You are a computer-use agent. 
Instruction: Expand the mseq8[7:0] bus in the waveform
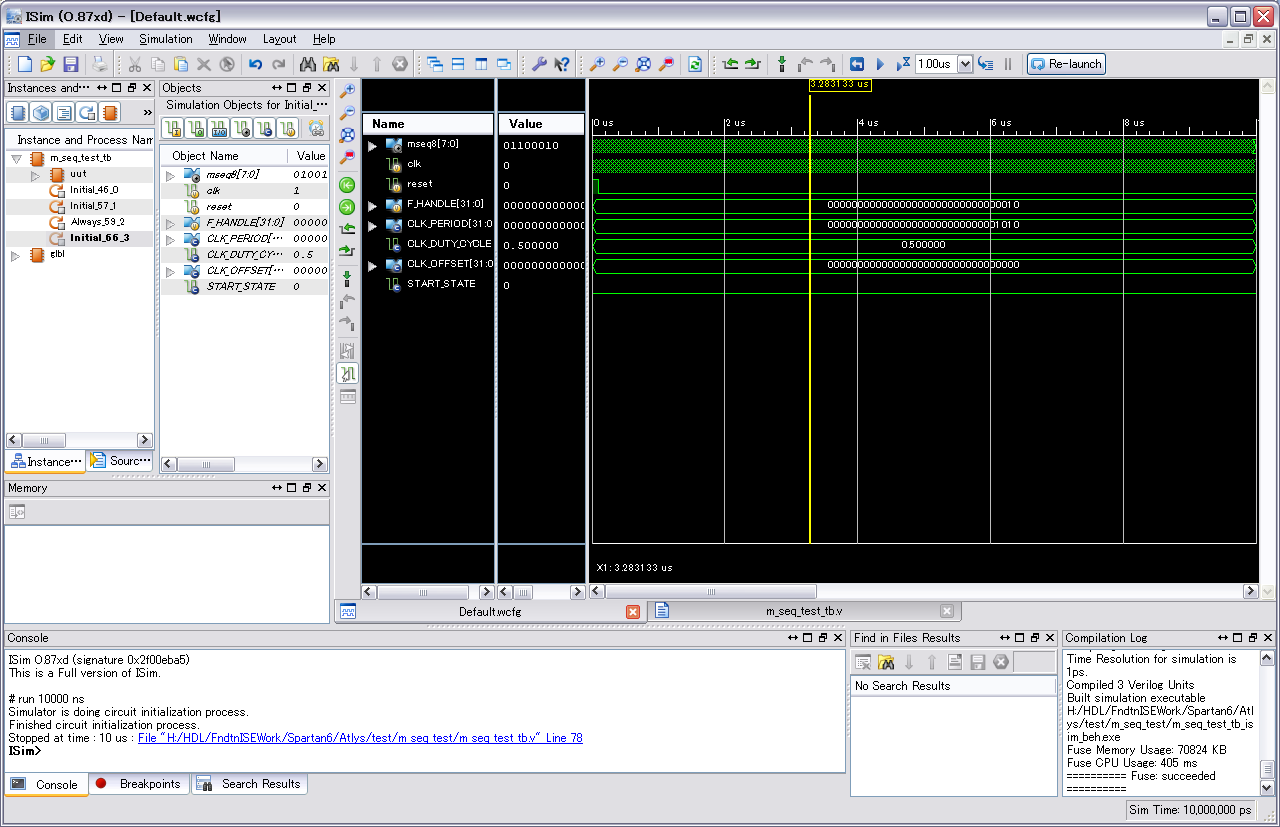pos(373,146)
